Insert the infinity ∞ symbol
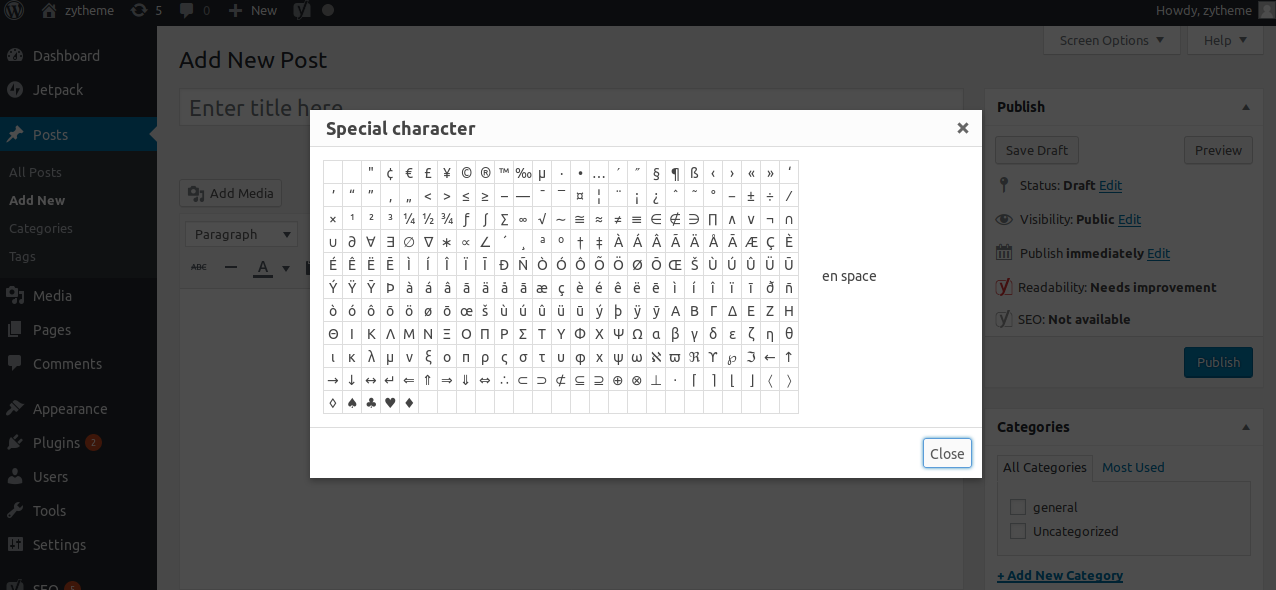The image size is (1276, 590). pos(523,219)
